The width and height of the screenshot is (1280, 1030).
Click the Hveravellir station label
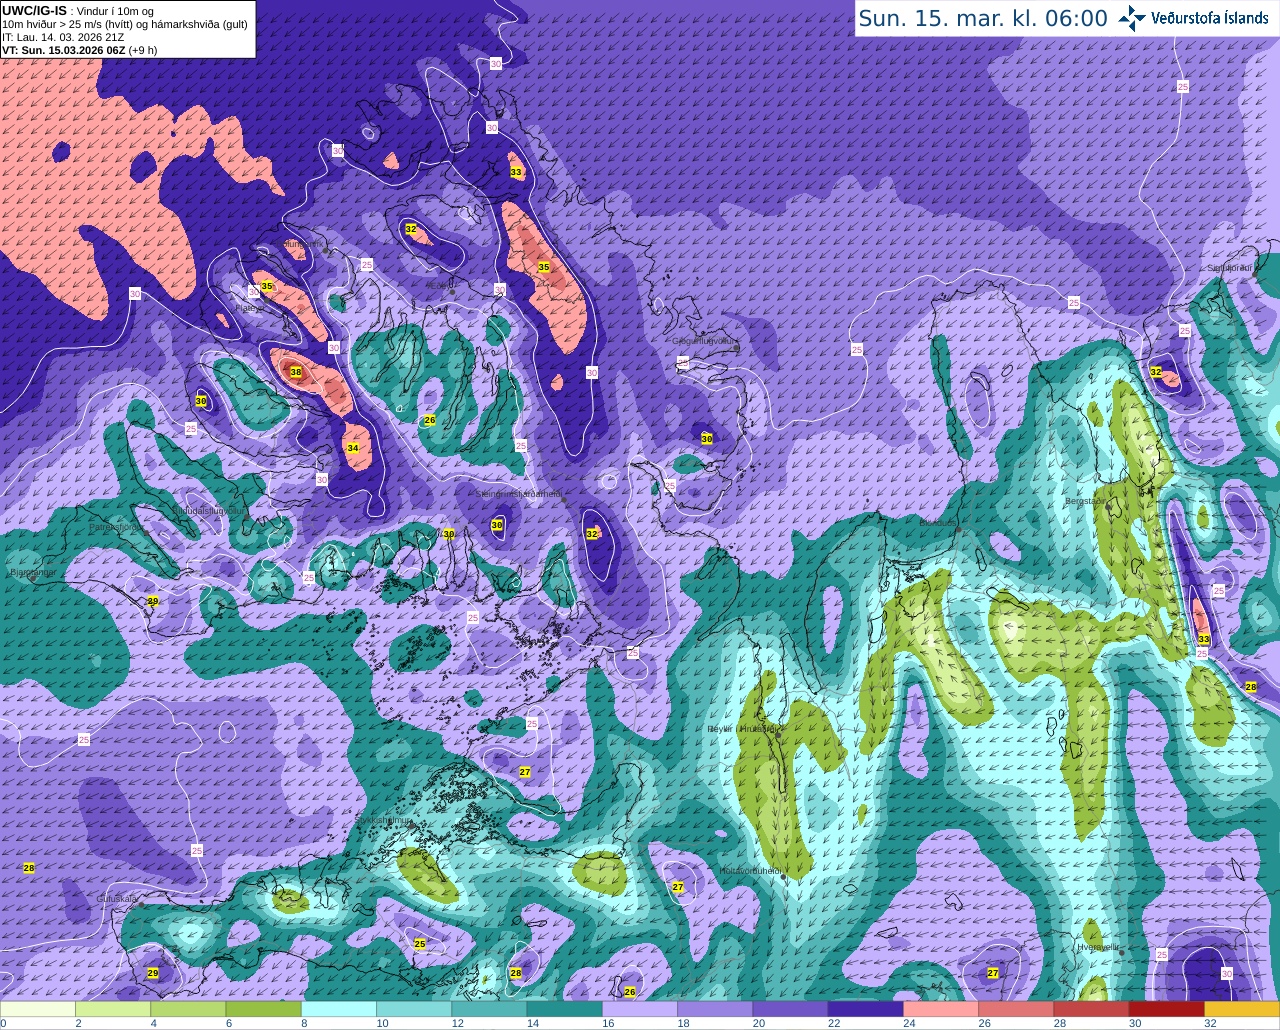[x=1098, y=946]
